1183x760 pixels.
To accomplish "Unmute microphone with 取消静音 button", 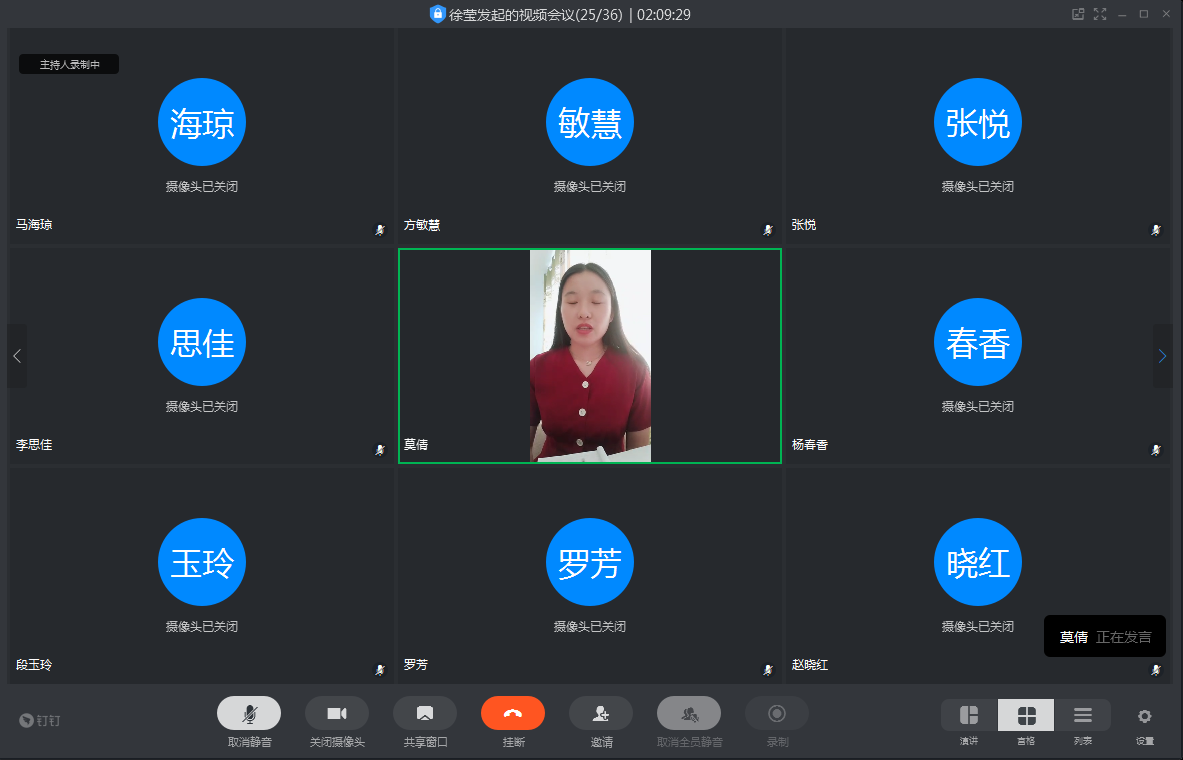I will (249, 713).
